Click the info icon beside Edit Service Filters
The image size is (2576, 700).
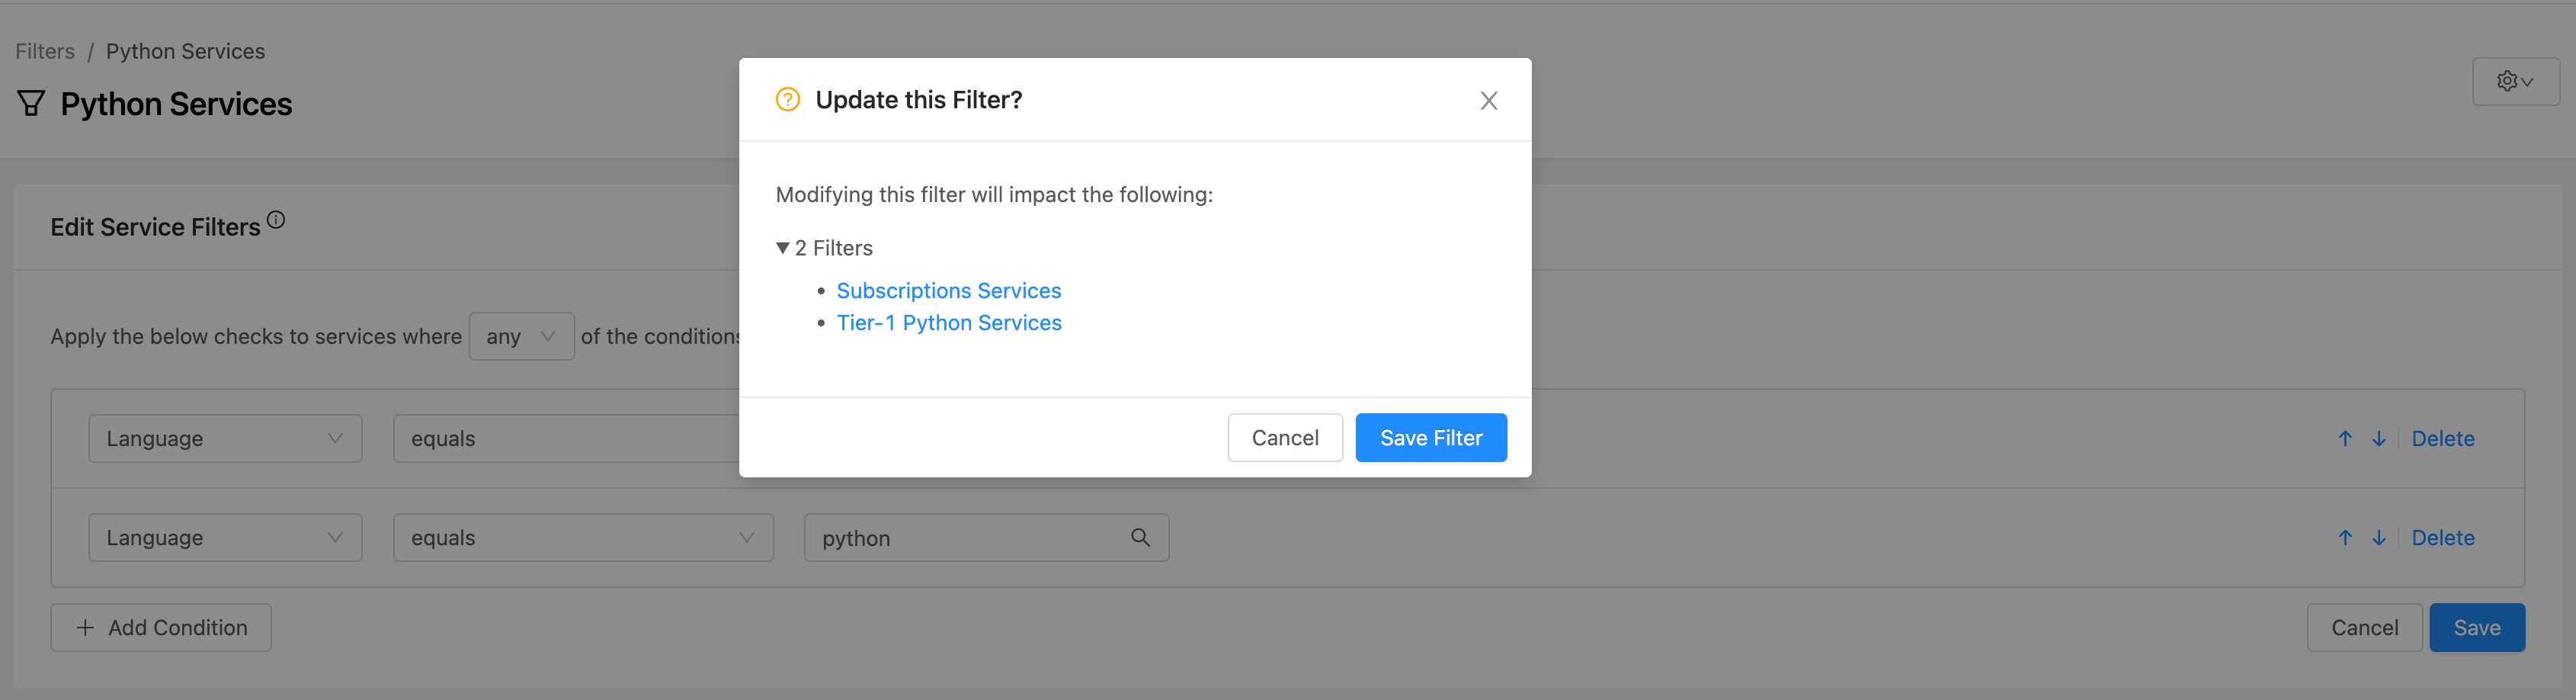click(x=276, y=220)
